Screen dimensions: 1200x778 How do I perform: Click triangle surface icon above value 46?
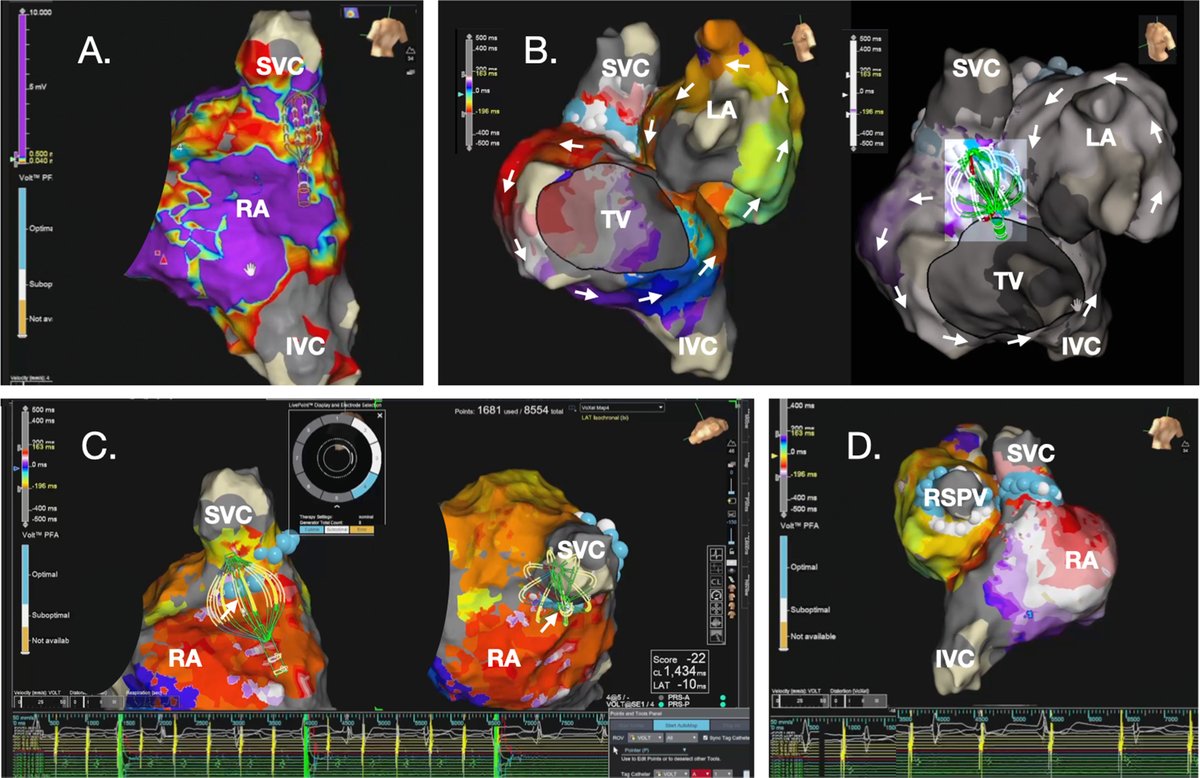pos(732,443)
